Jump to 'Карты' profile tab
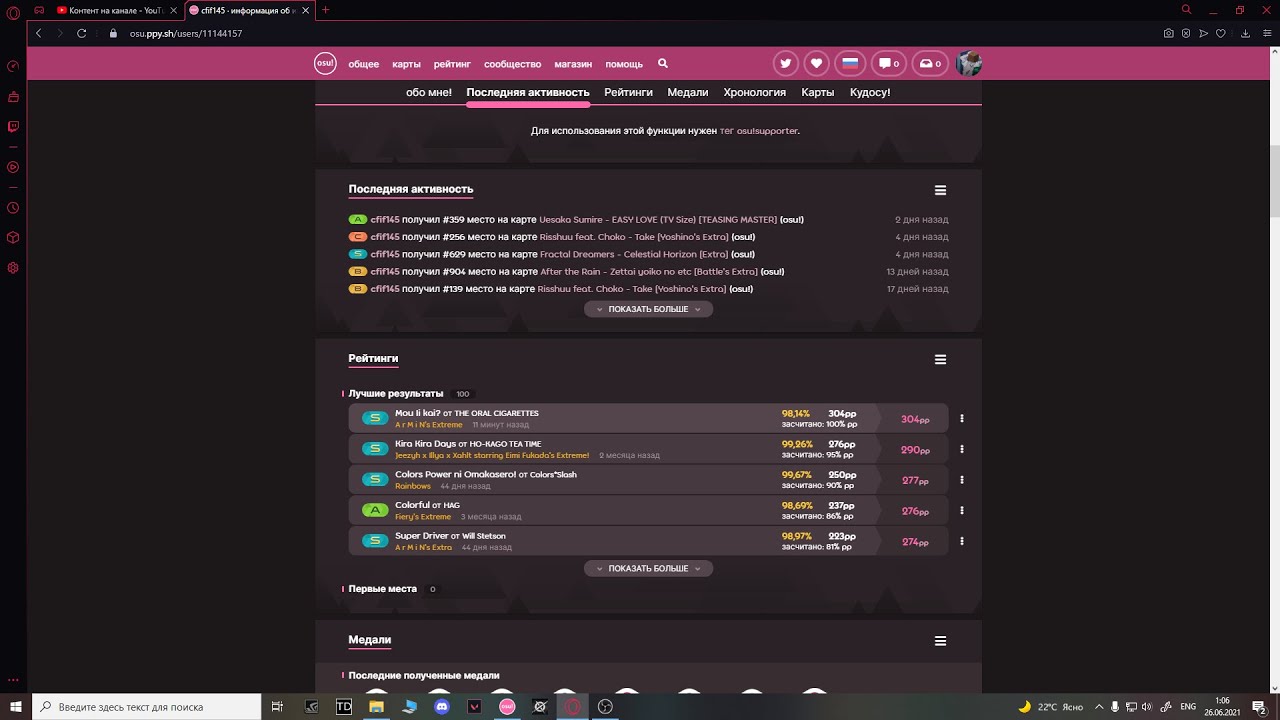Image resolution: width=1280 pixels, height=720 pixels. [817, 92]
